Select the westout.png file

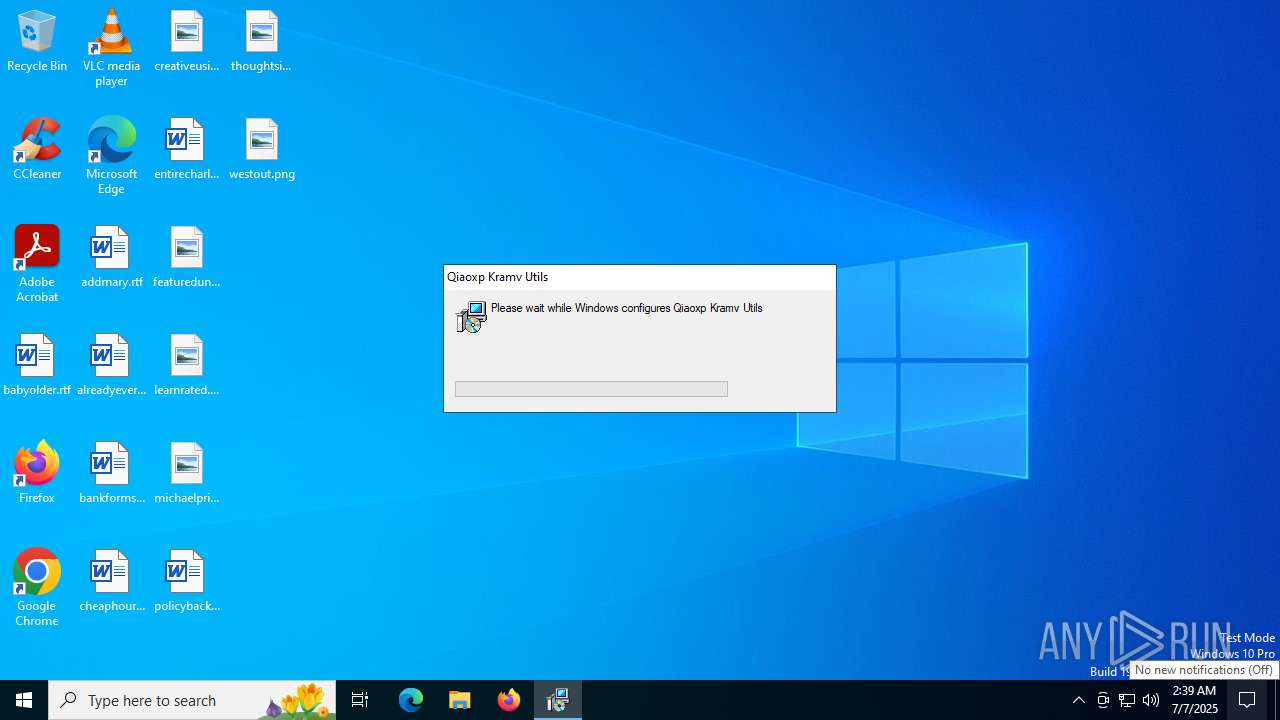click(x=261, y=150)
